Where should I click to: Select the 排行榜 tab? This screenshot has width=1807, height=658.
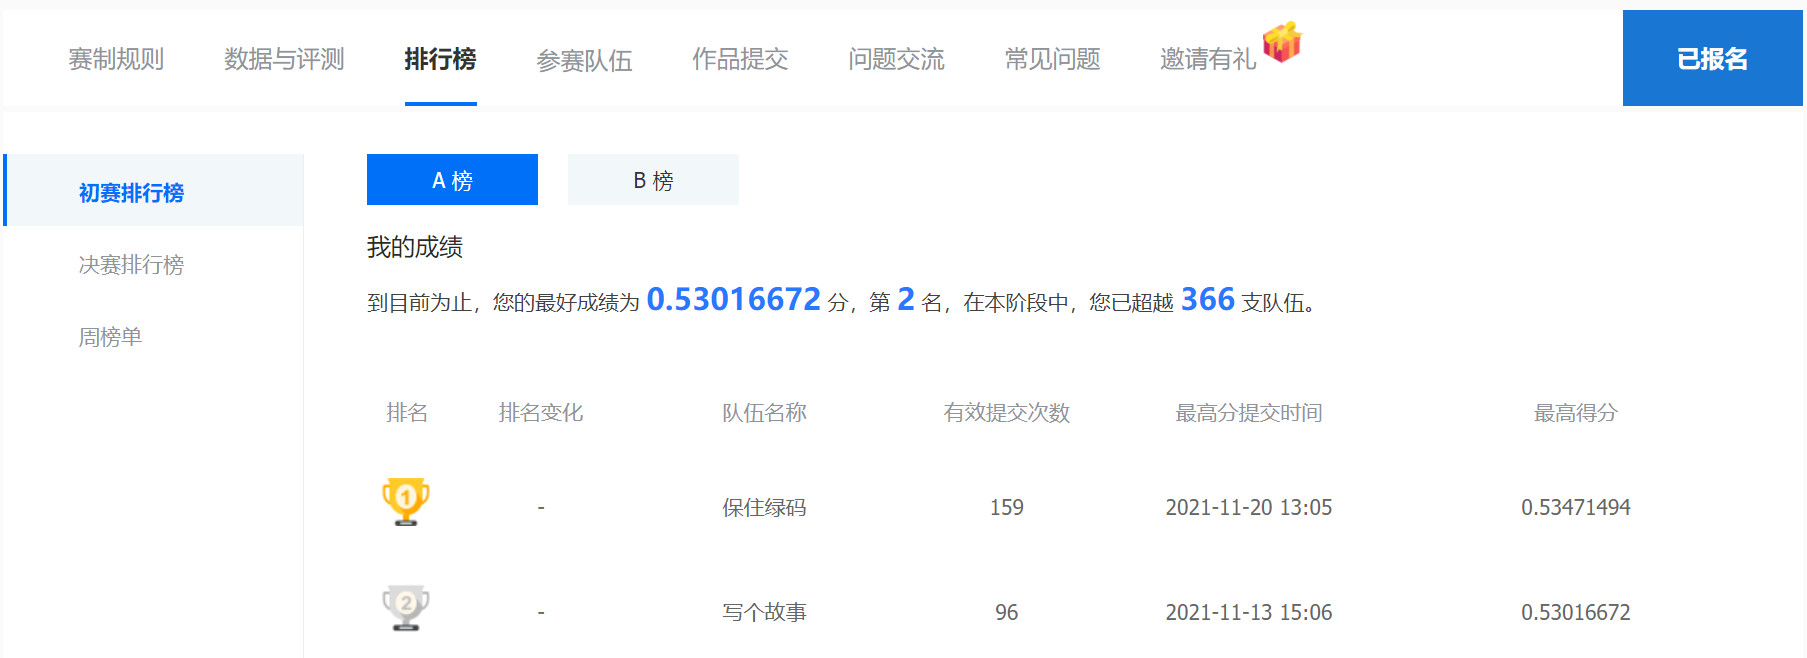440,59
